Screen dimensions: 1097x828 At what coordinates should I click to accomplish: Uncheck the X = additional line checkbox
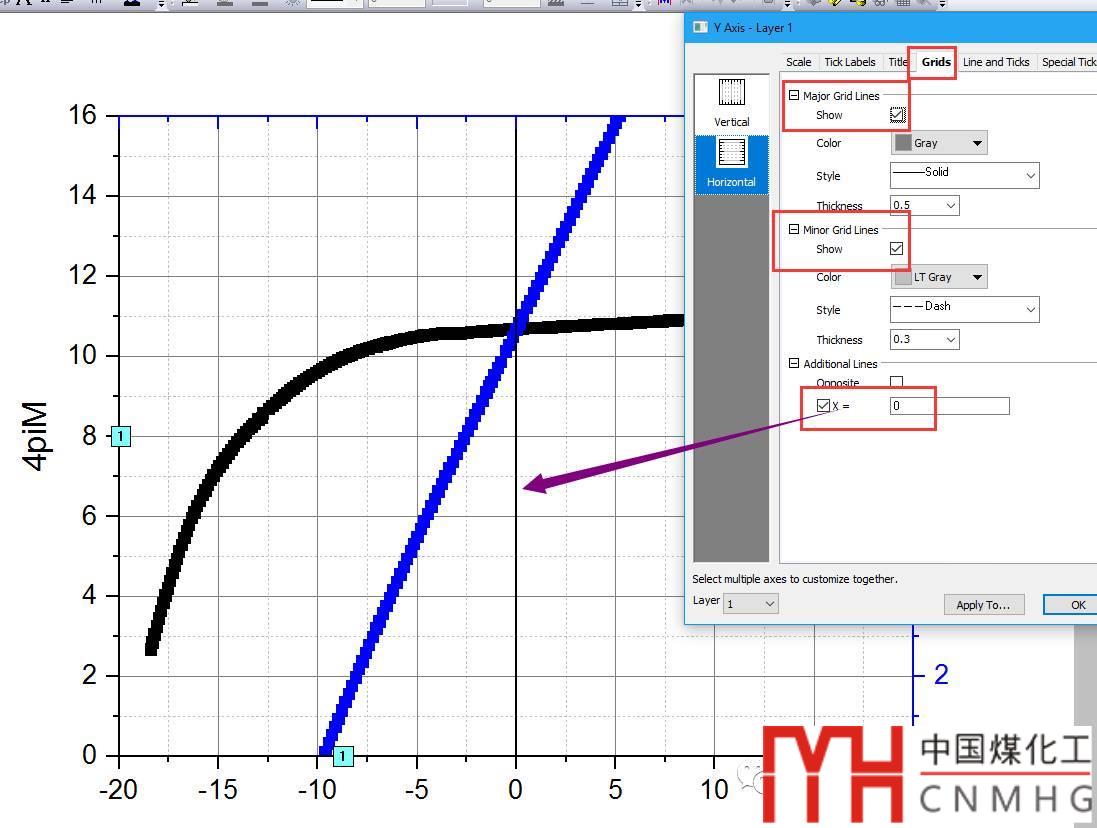[823, 405]
